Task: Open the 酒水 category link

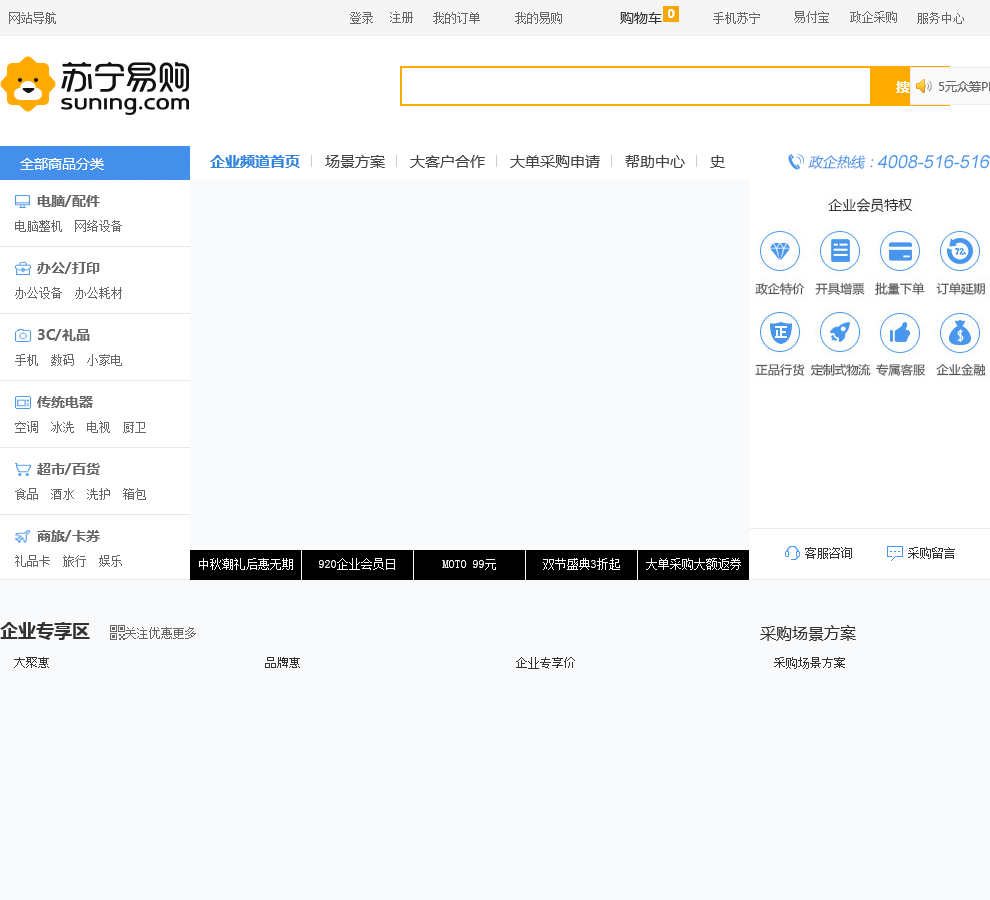Action: point(63,494)
